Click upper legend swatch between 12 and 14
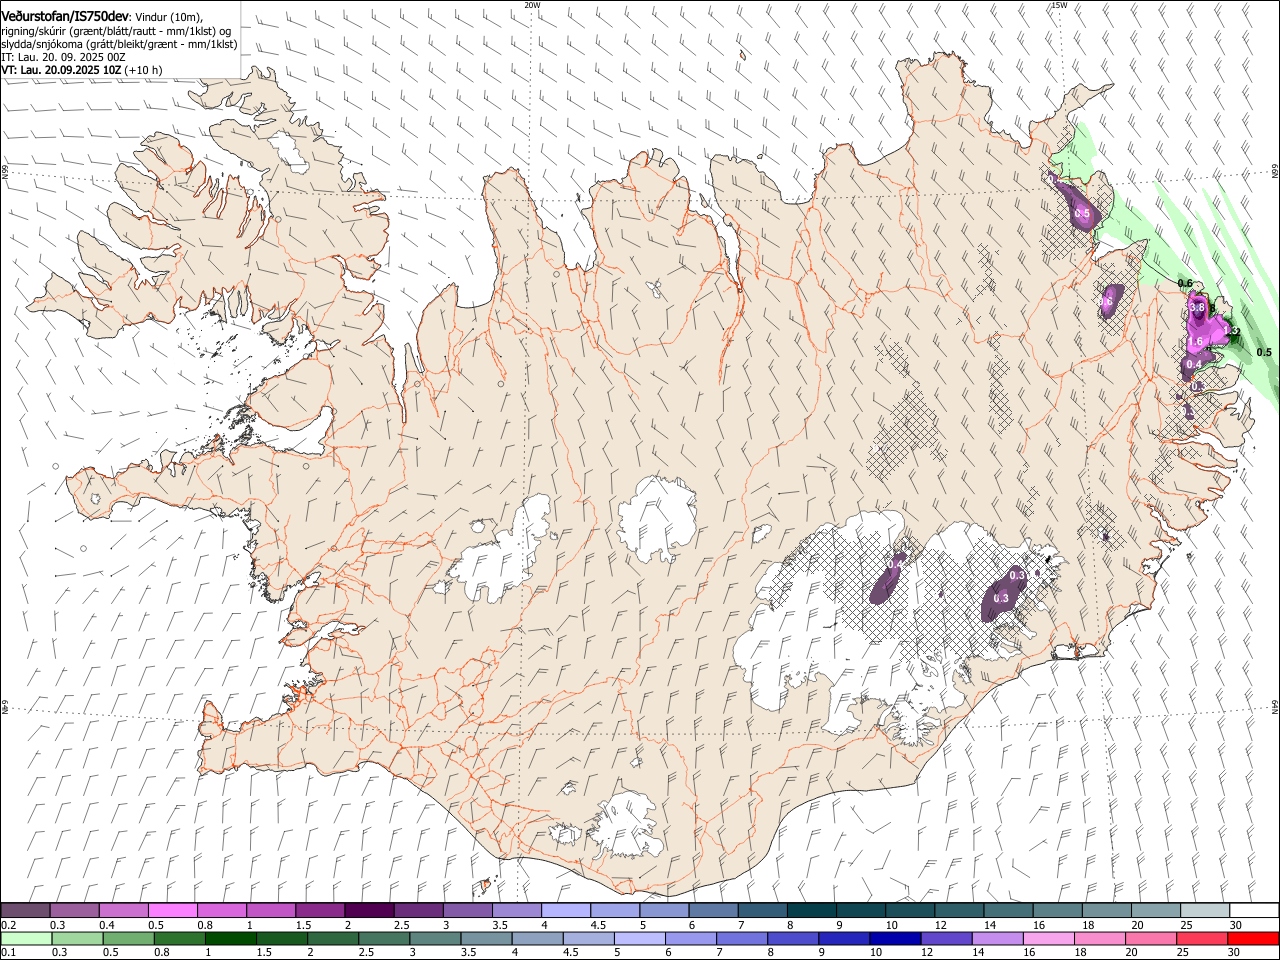Viewport: 1280px width, 960px height. click(x=958, y=911)
